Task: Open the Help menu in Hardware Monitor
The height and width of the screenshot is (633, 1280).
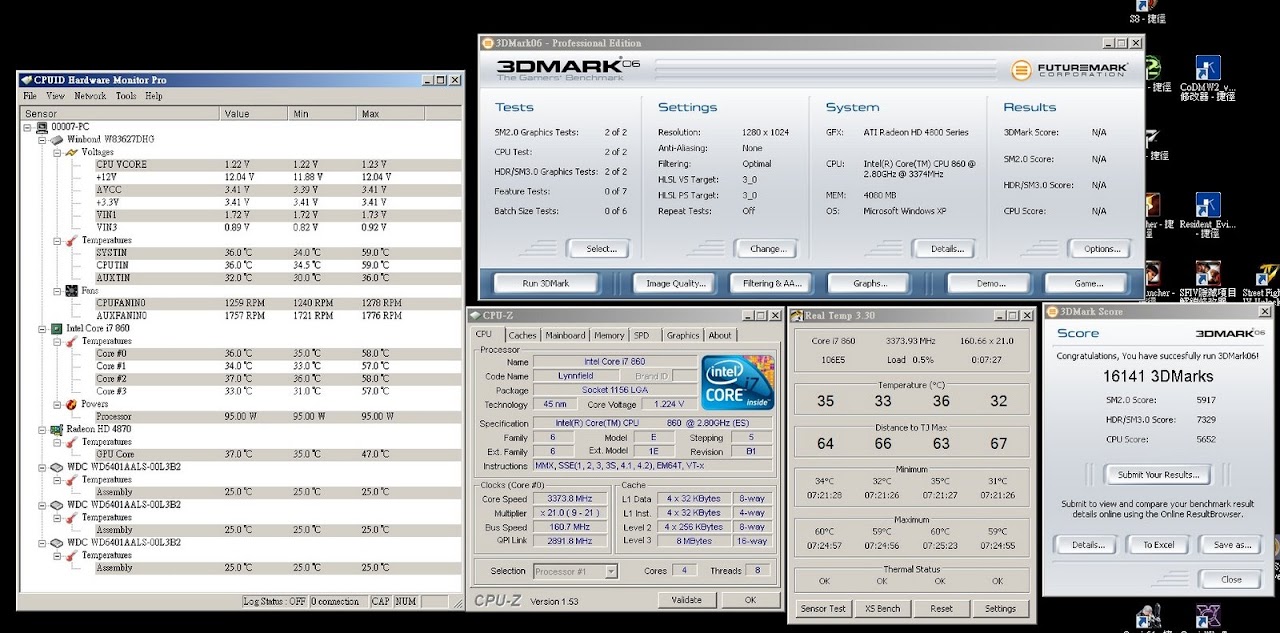Action: (153, 96)
